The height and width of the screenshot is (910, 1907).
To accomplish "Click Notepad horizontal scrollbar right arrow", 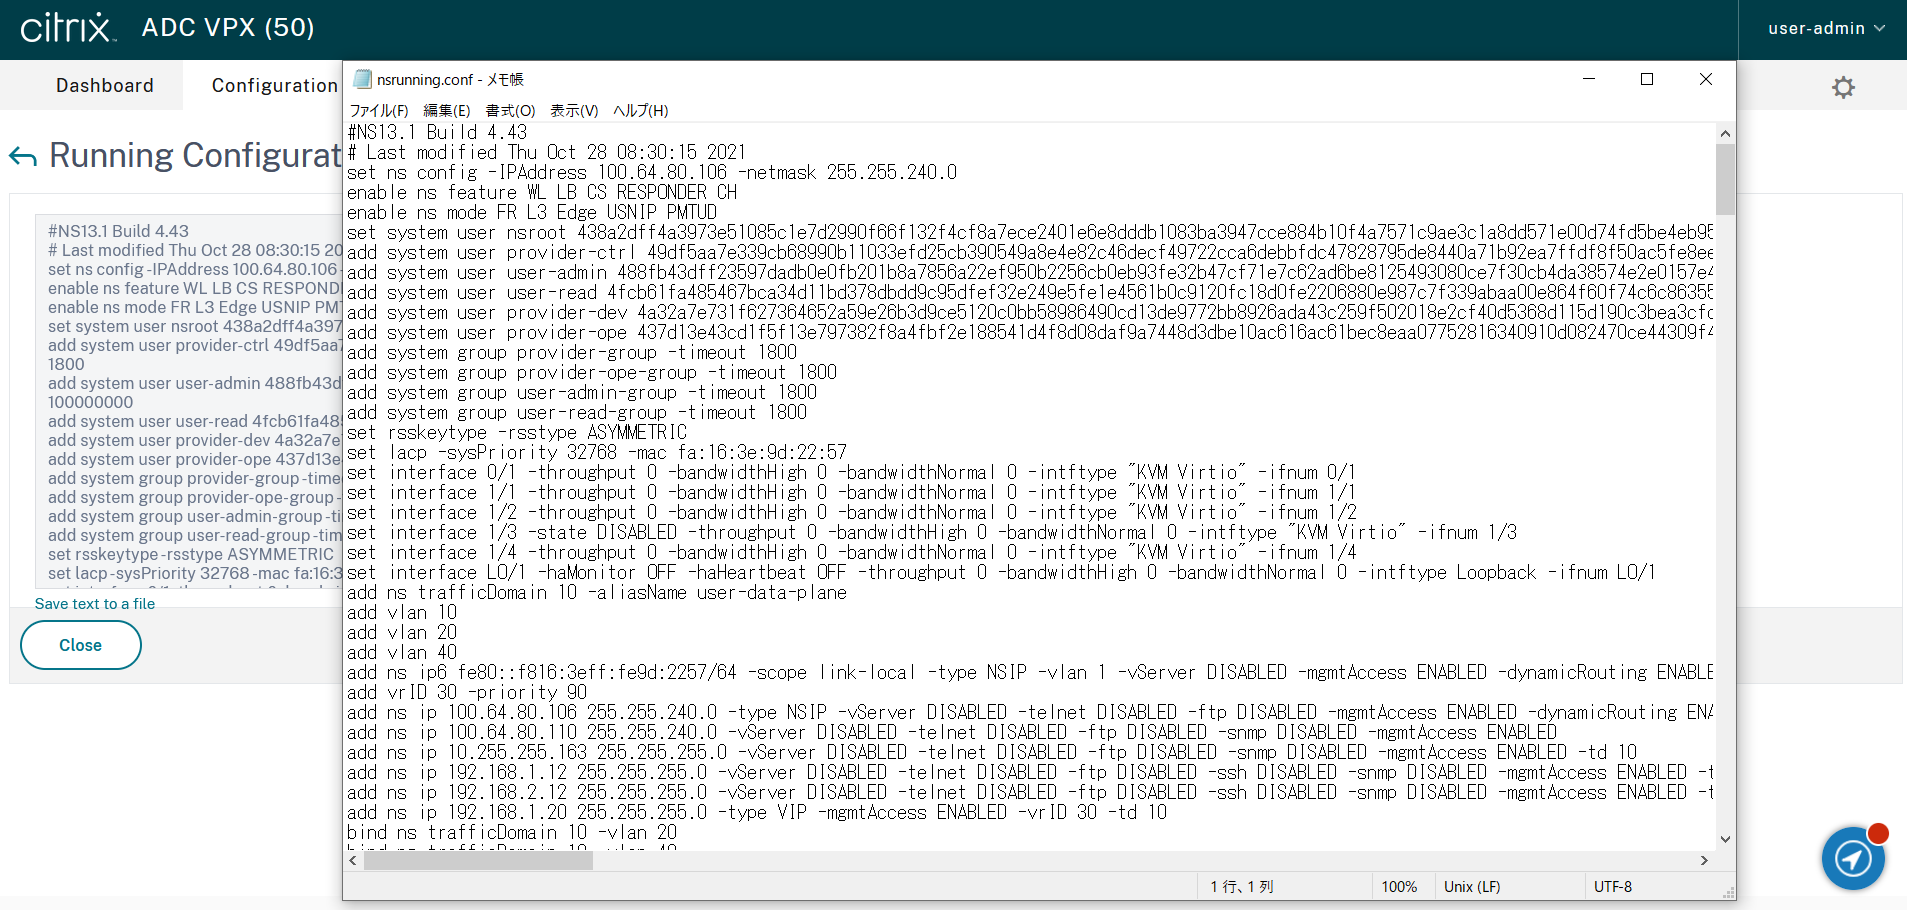I will (x=1705, y=861).
